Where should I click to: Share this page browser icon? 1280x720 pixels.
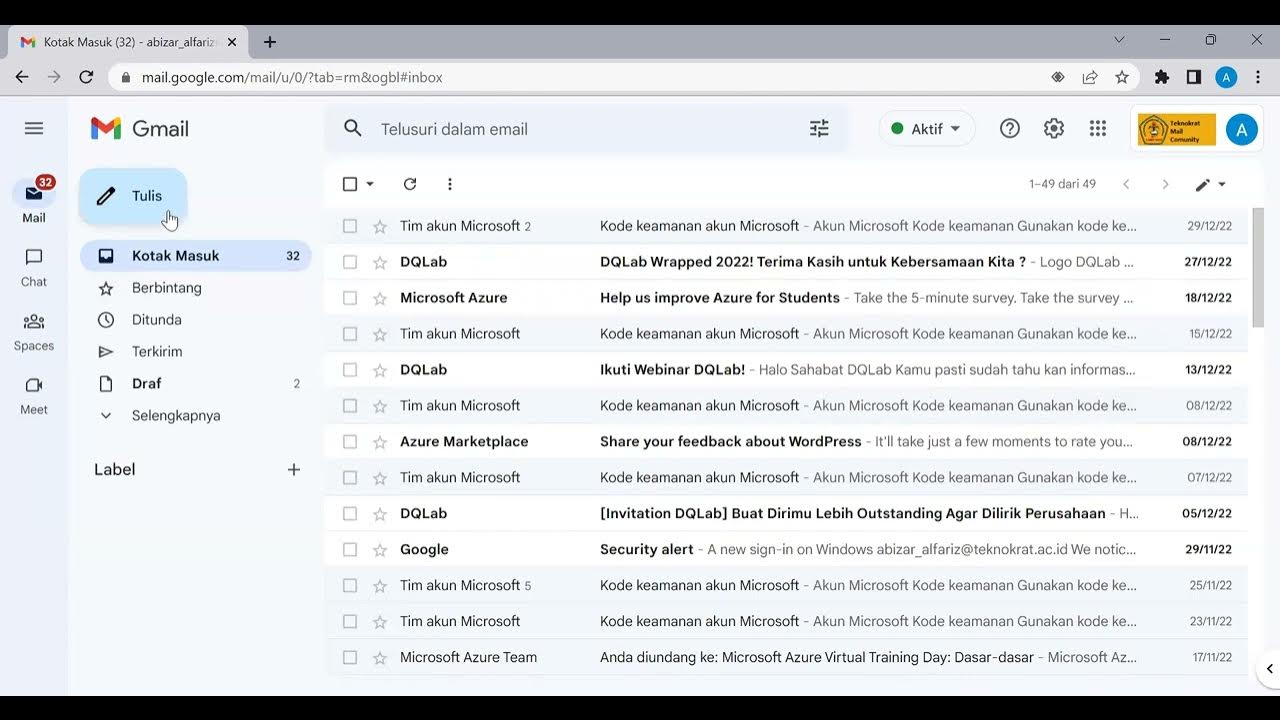(x=1090, y=77)
